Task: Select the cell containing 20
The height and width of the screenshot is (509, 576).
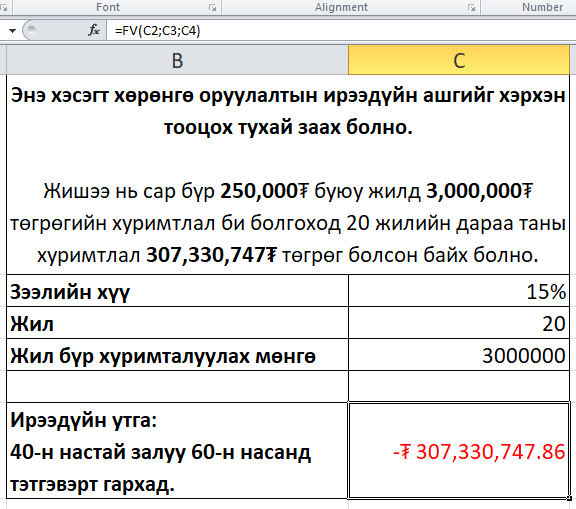Action: 459,323
